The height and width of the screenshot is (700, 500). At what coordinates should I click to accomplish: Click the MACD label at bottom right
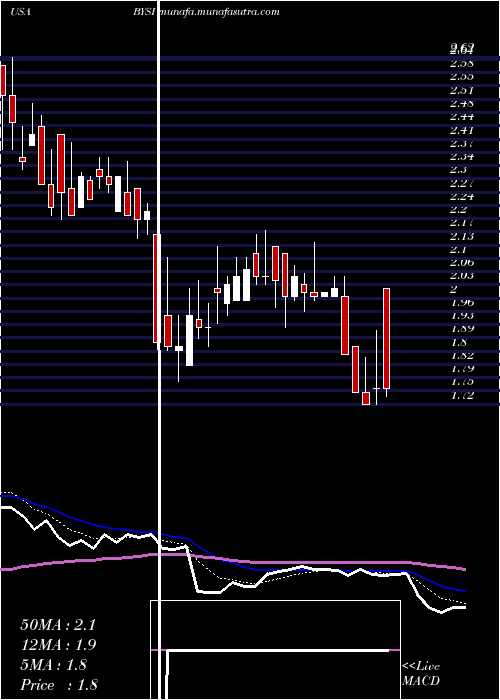coord(421,681)
